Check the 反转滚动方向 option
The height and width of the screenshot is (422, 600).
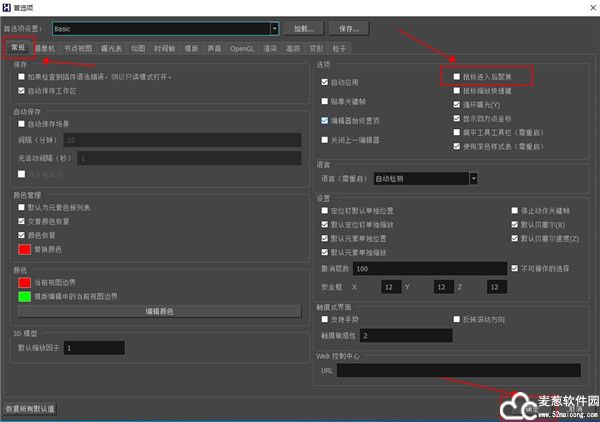(x=456, y=318)
